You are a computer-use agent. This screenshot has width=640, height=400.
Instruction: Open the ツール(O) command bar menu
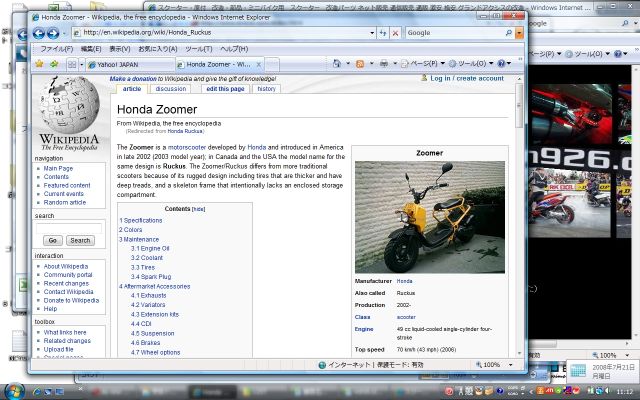[x=471, y=64]
